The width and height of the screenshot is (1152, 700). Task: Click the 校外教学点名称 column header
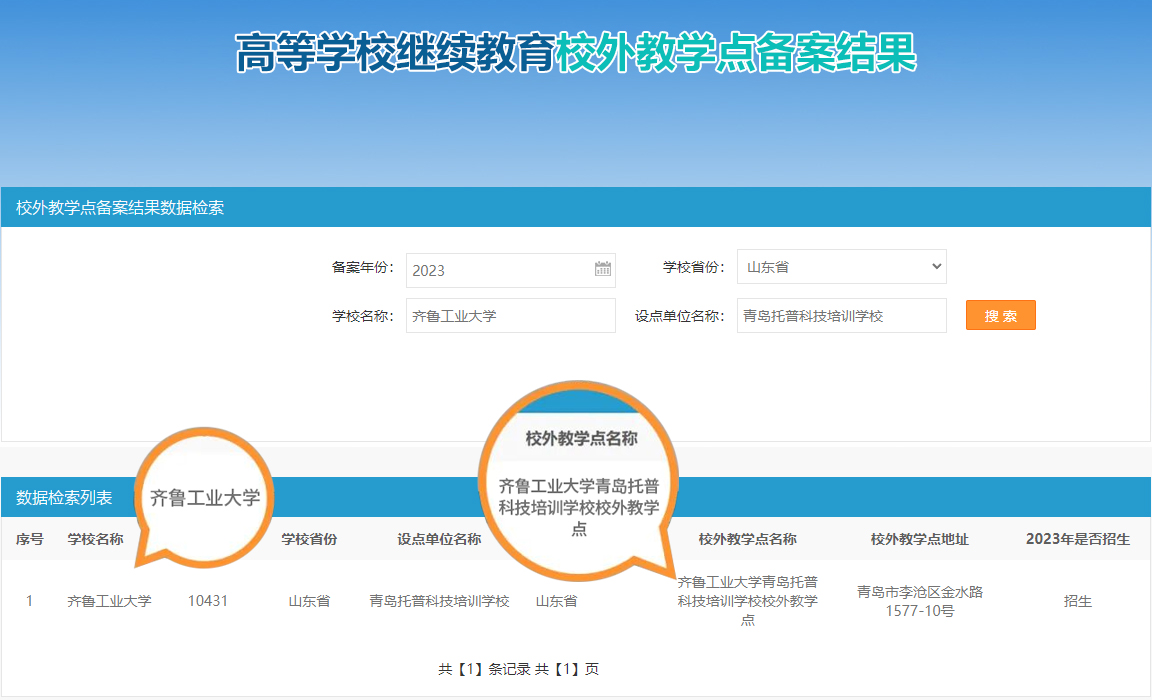[x=747, y=539]
